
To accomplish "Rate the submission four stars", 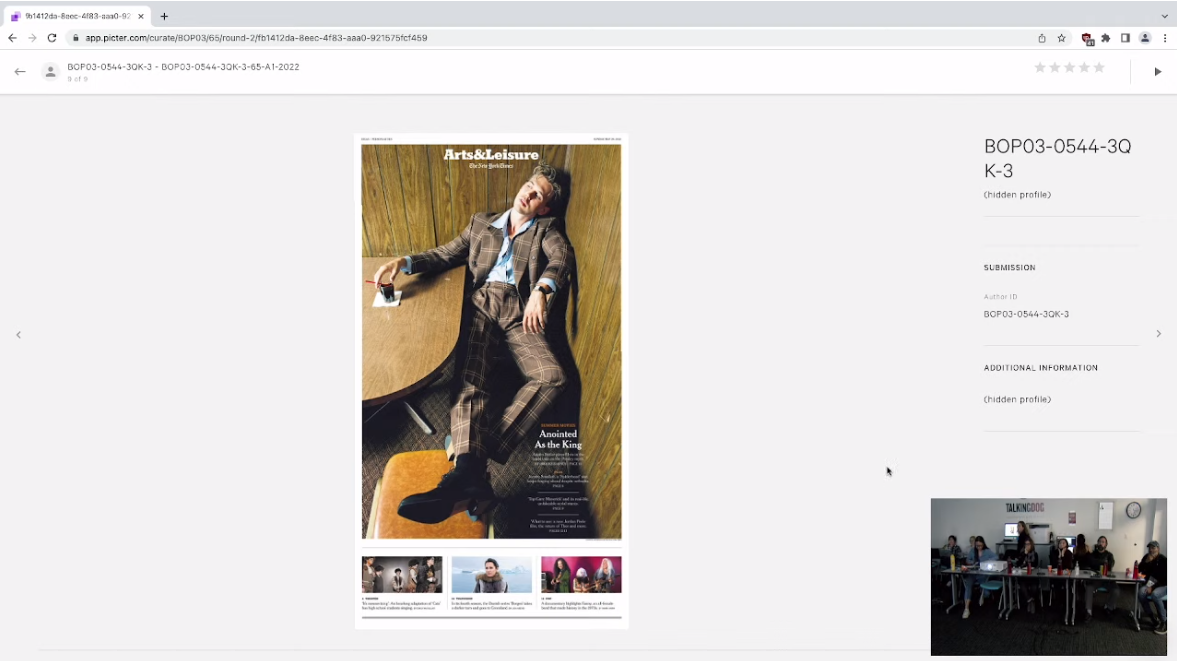I will pos(1085,68).
